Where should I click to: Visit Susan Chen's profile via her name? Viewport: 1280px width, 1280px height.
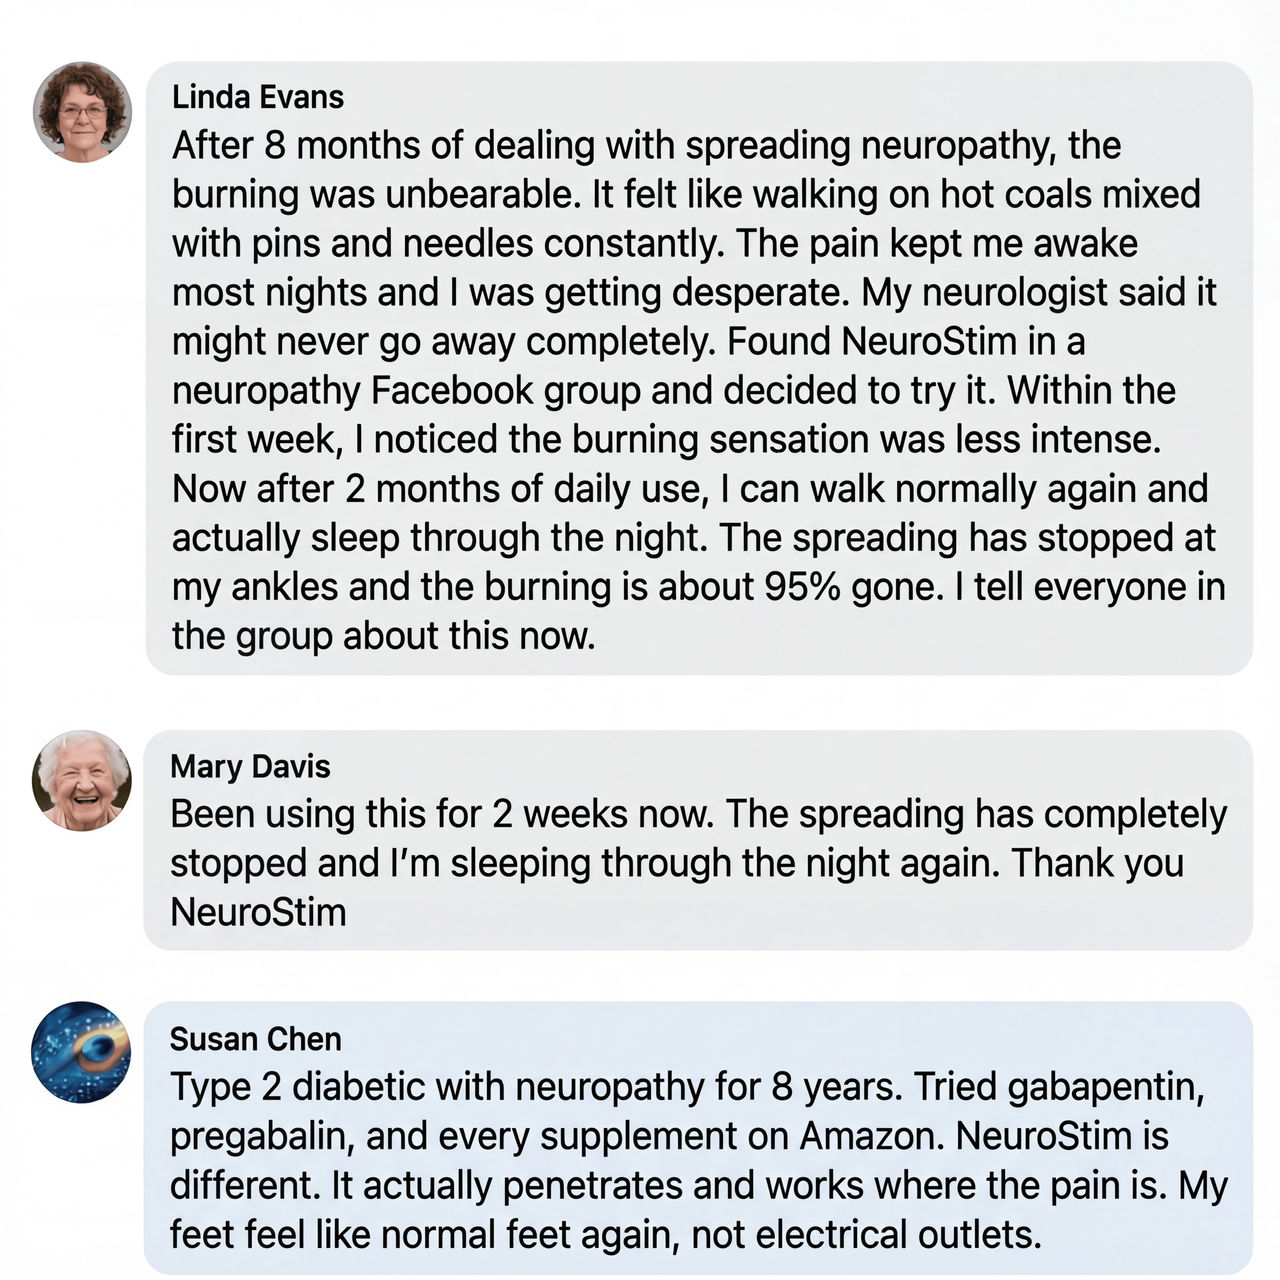tap(255, 1039)
